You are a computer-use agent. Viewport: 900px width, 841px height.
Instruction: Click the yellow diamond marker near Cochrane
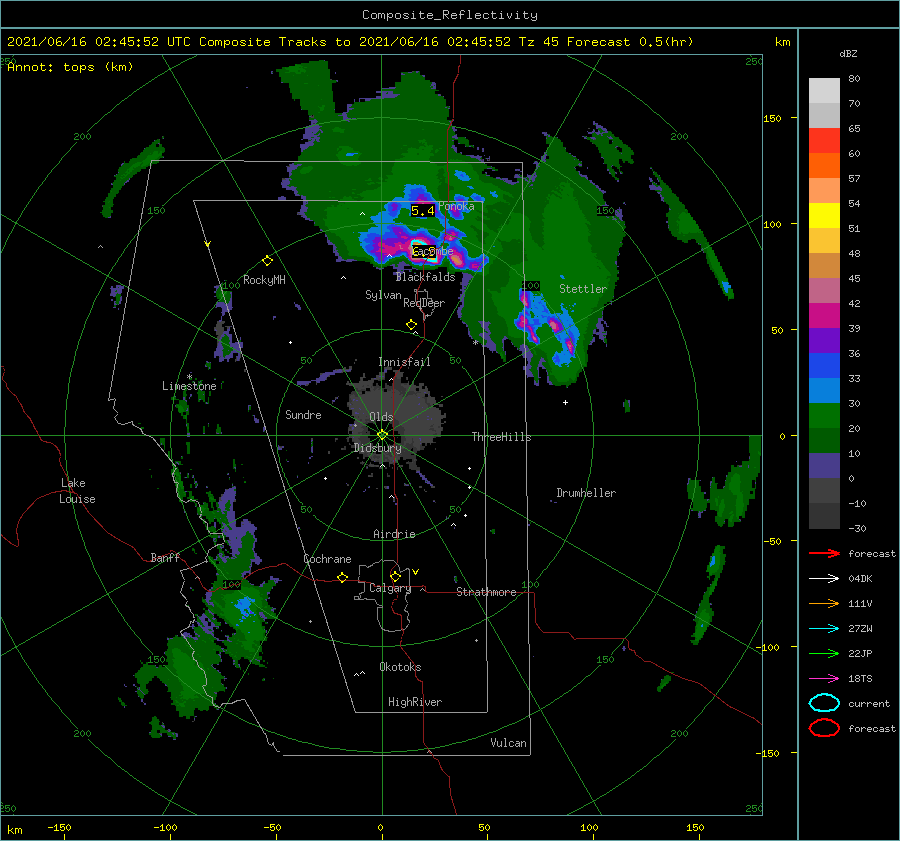coord(342,577)
